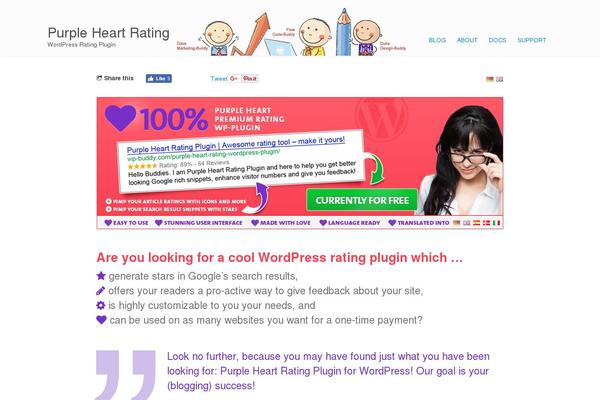Click the Dave Marketing-Buddy cartoon character
600x400 pixels.
tap(218, 38)
